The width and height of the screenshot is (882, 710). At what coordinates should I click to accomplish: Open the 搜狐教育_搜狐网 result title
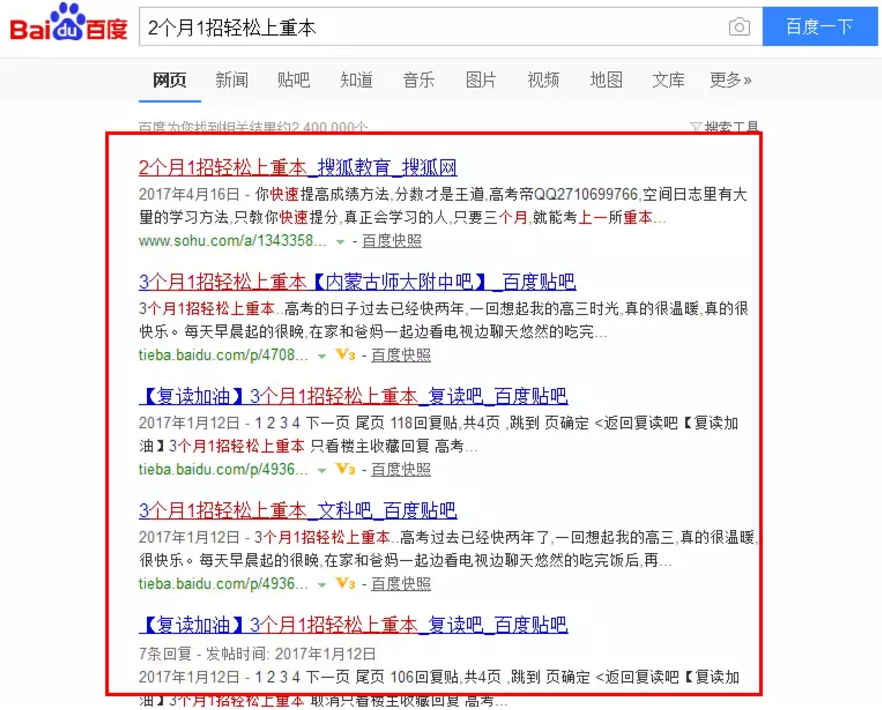[x=298, y=167]
